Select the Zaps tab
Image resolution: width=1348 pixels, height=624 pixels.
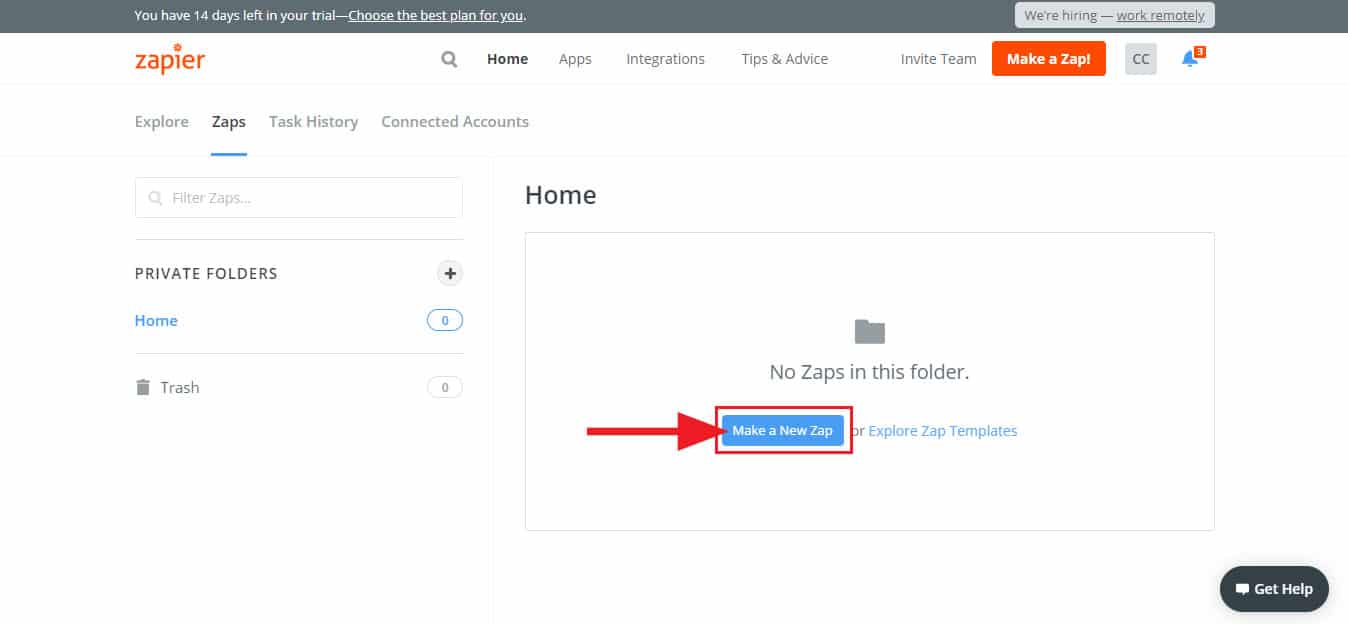pos(228,121)
